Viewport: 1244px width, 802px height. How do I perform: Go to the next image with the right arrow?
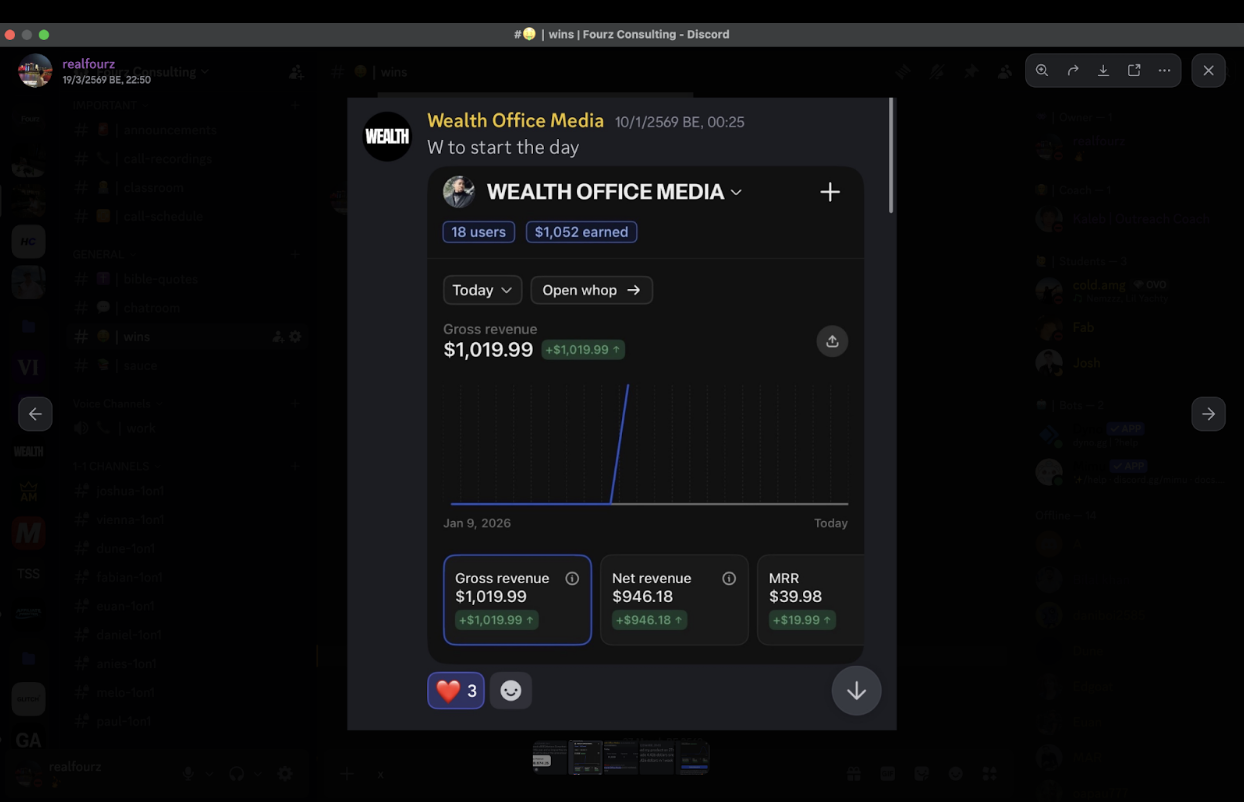click(x=1208, y=414)
